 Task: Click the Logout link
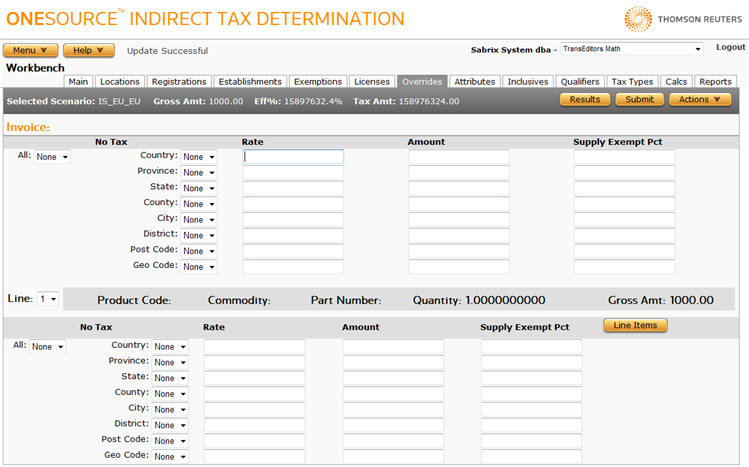point(730,48)
